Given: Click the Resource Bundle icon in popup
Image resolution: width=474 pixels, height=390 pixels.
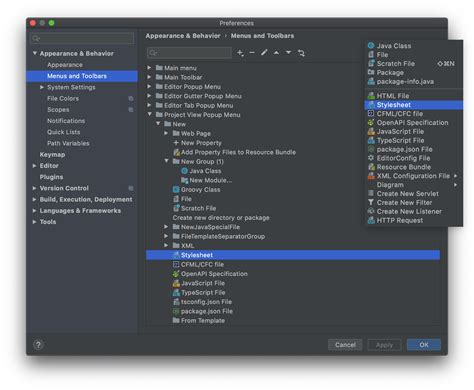Looking at the screenshot, I should [371, 167].
